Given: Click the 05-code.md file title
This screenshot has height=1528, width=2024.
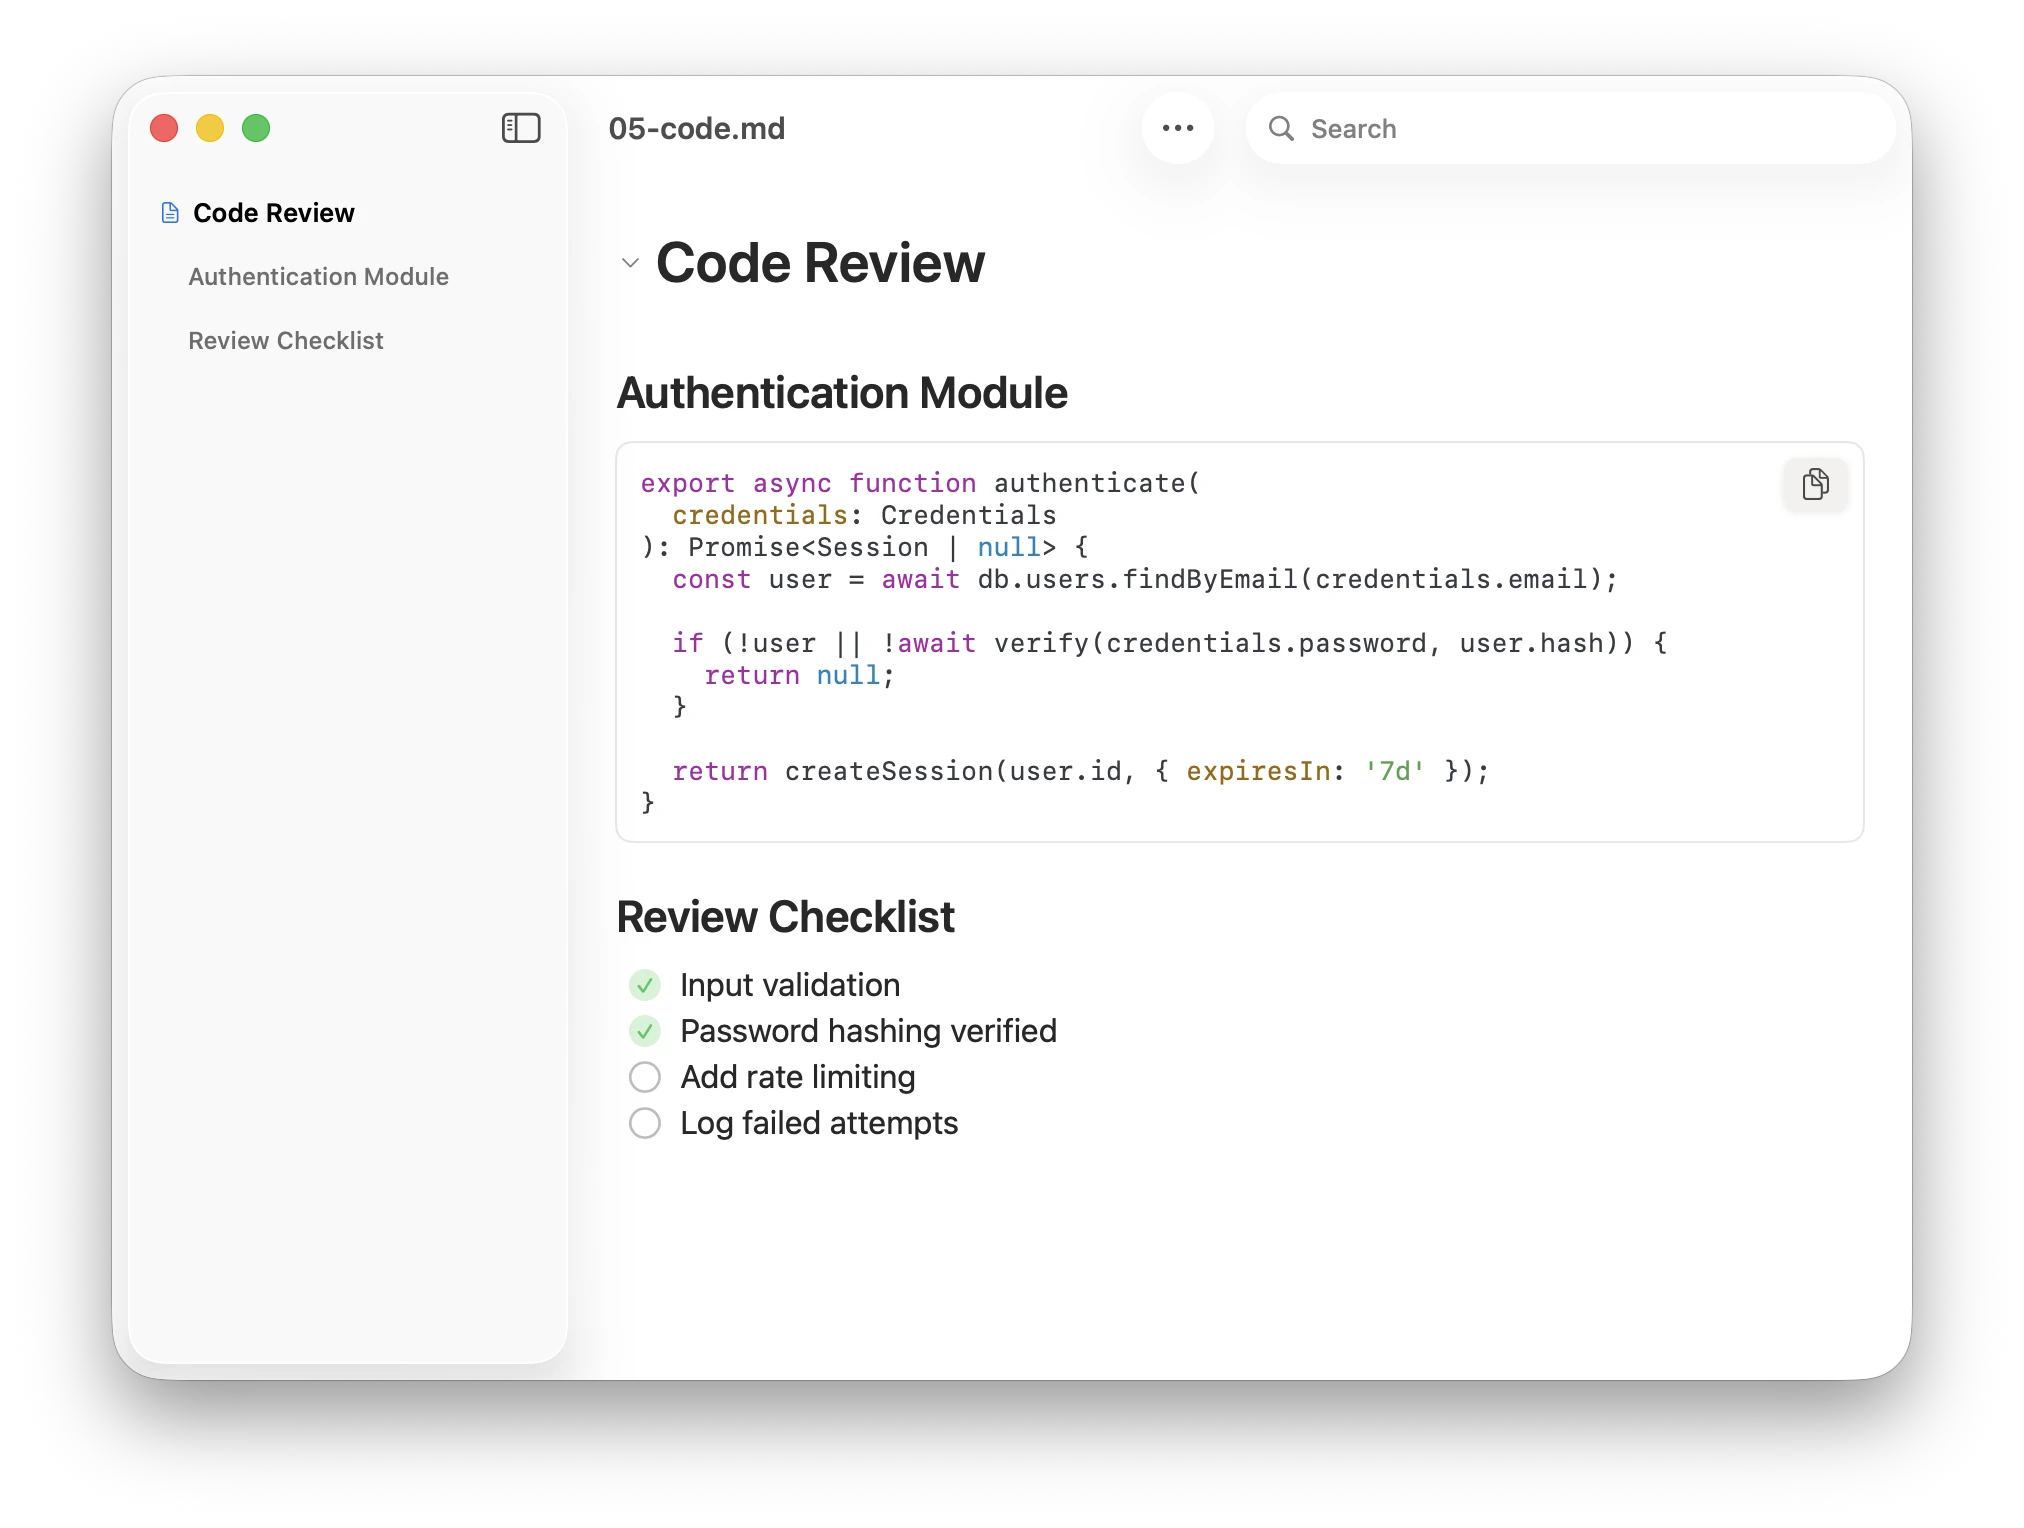Looking at the screenshot, I should (x=697, y=128).
